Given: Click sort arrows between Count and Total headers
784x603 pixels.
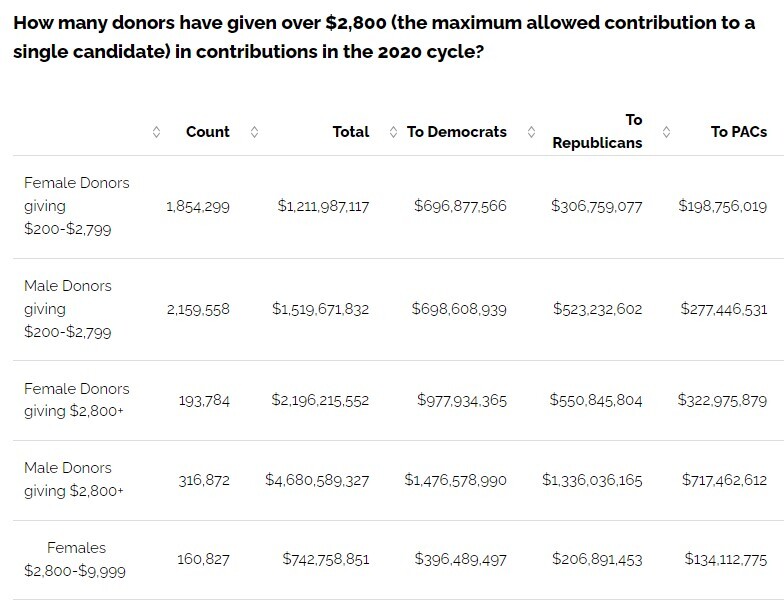Looking at the screenshot, I should pyautogui.click(x=254, y=132).
